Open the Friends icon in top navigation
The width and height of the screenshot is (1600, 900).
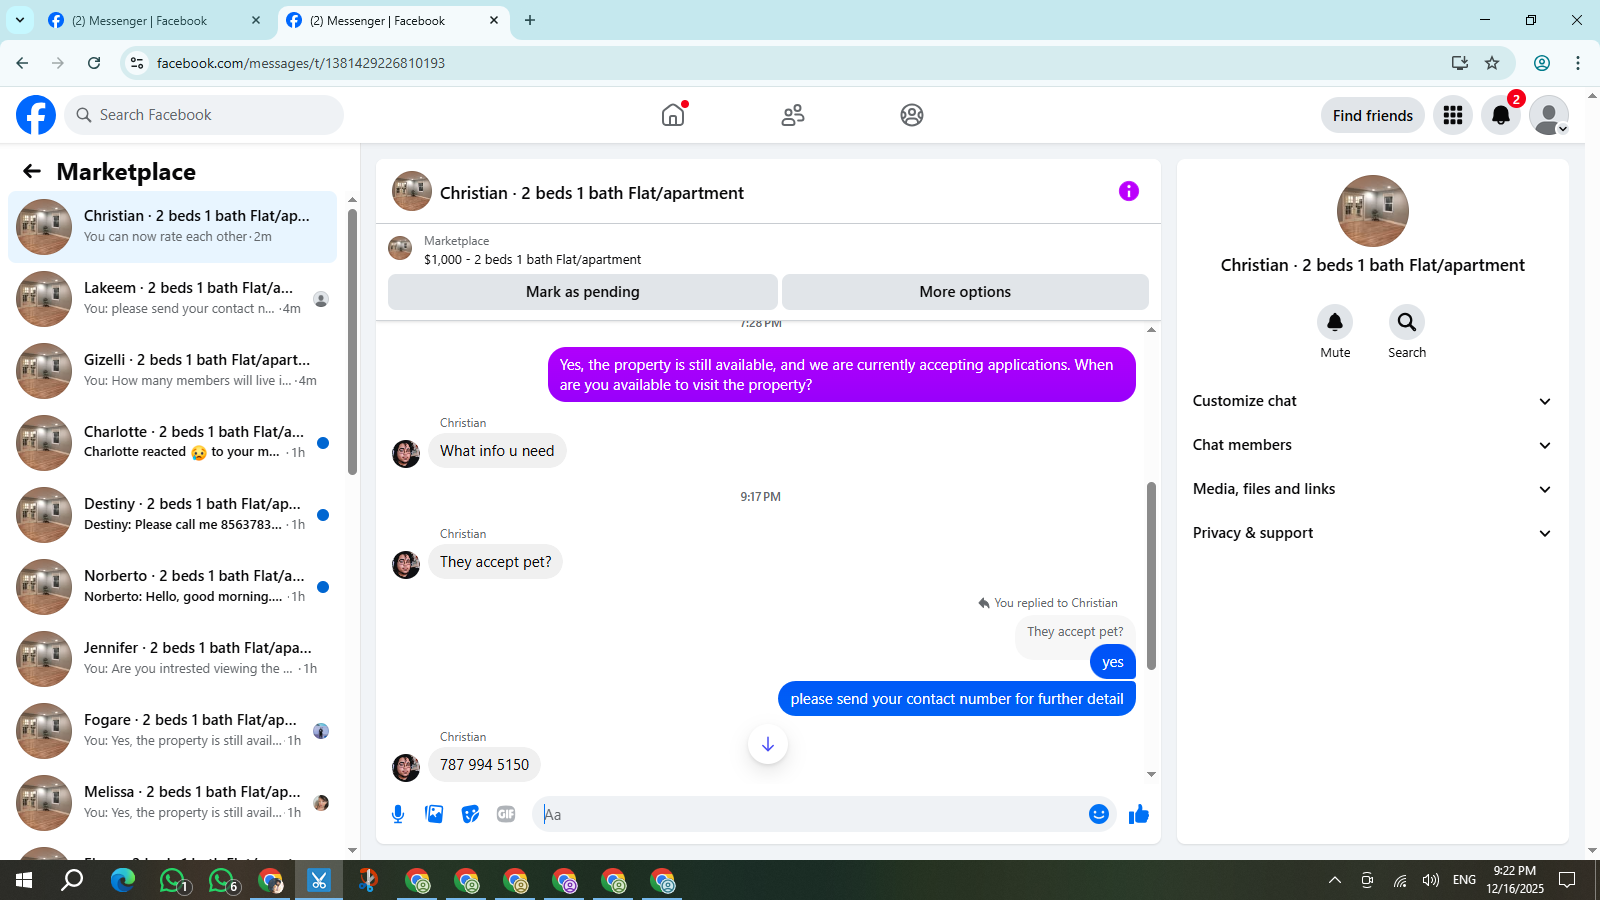793,115
